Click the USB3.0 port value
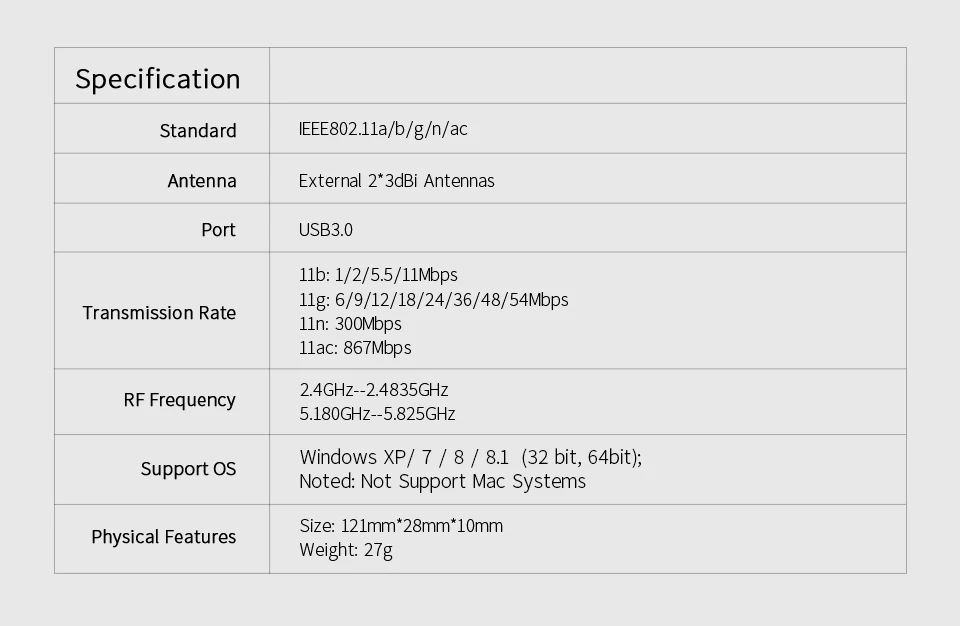 pos(326,230)
